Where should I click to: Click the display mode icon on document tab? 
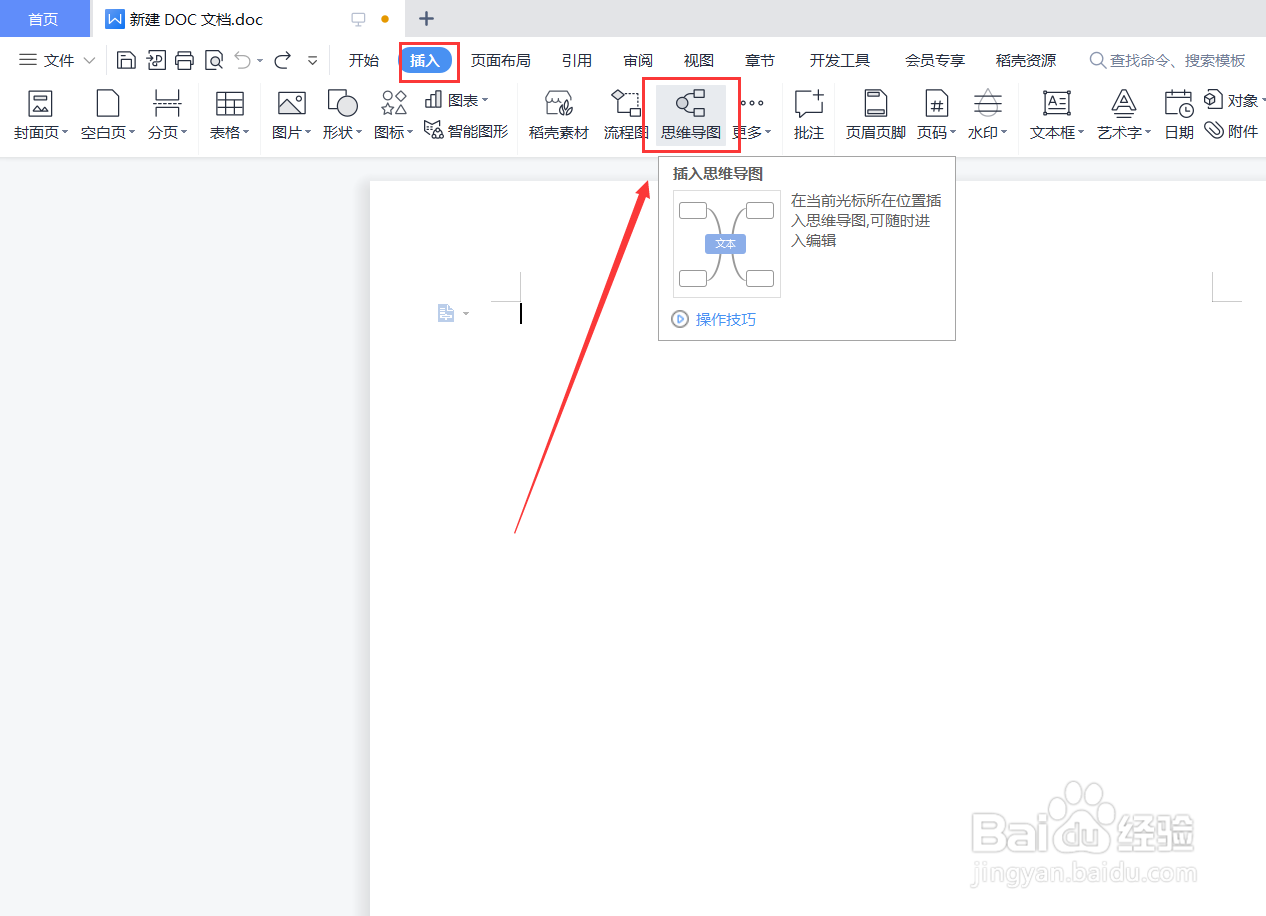click(358, 19)
